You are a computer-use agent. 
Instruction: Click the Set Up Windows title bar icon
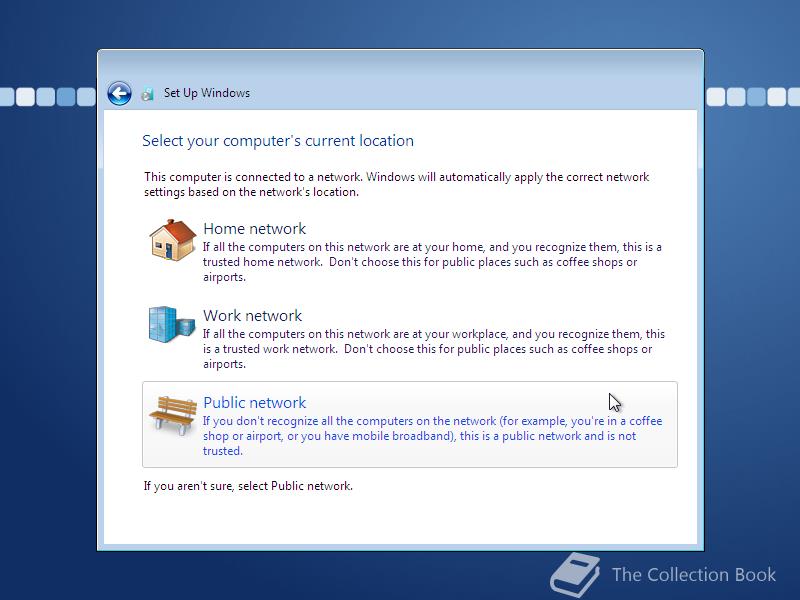tap(148, 92)
